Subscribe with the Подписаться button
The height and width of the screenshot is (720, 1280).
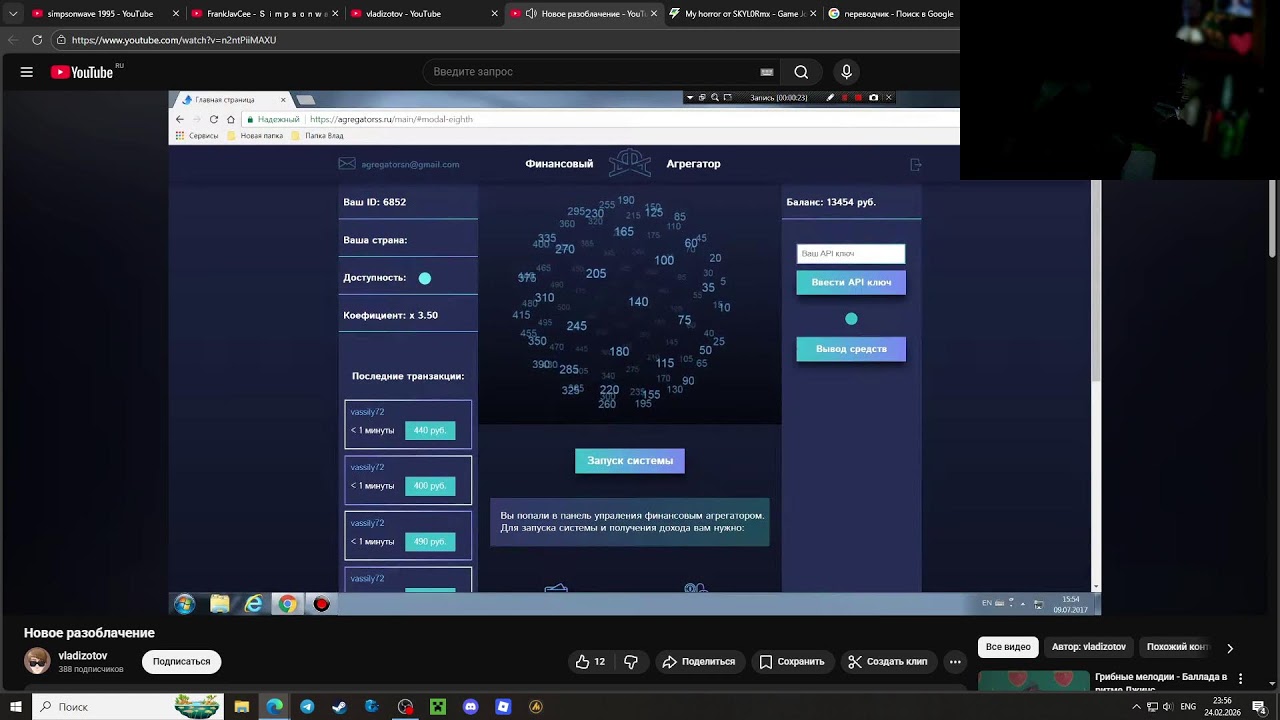click(x=181, y=662)
